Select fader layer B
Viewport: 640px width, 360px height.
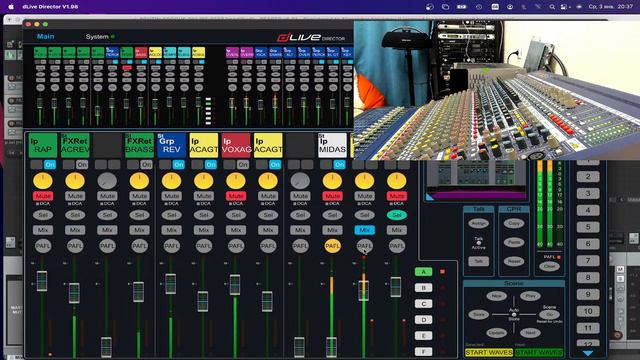coord(423,288)
